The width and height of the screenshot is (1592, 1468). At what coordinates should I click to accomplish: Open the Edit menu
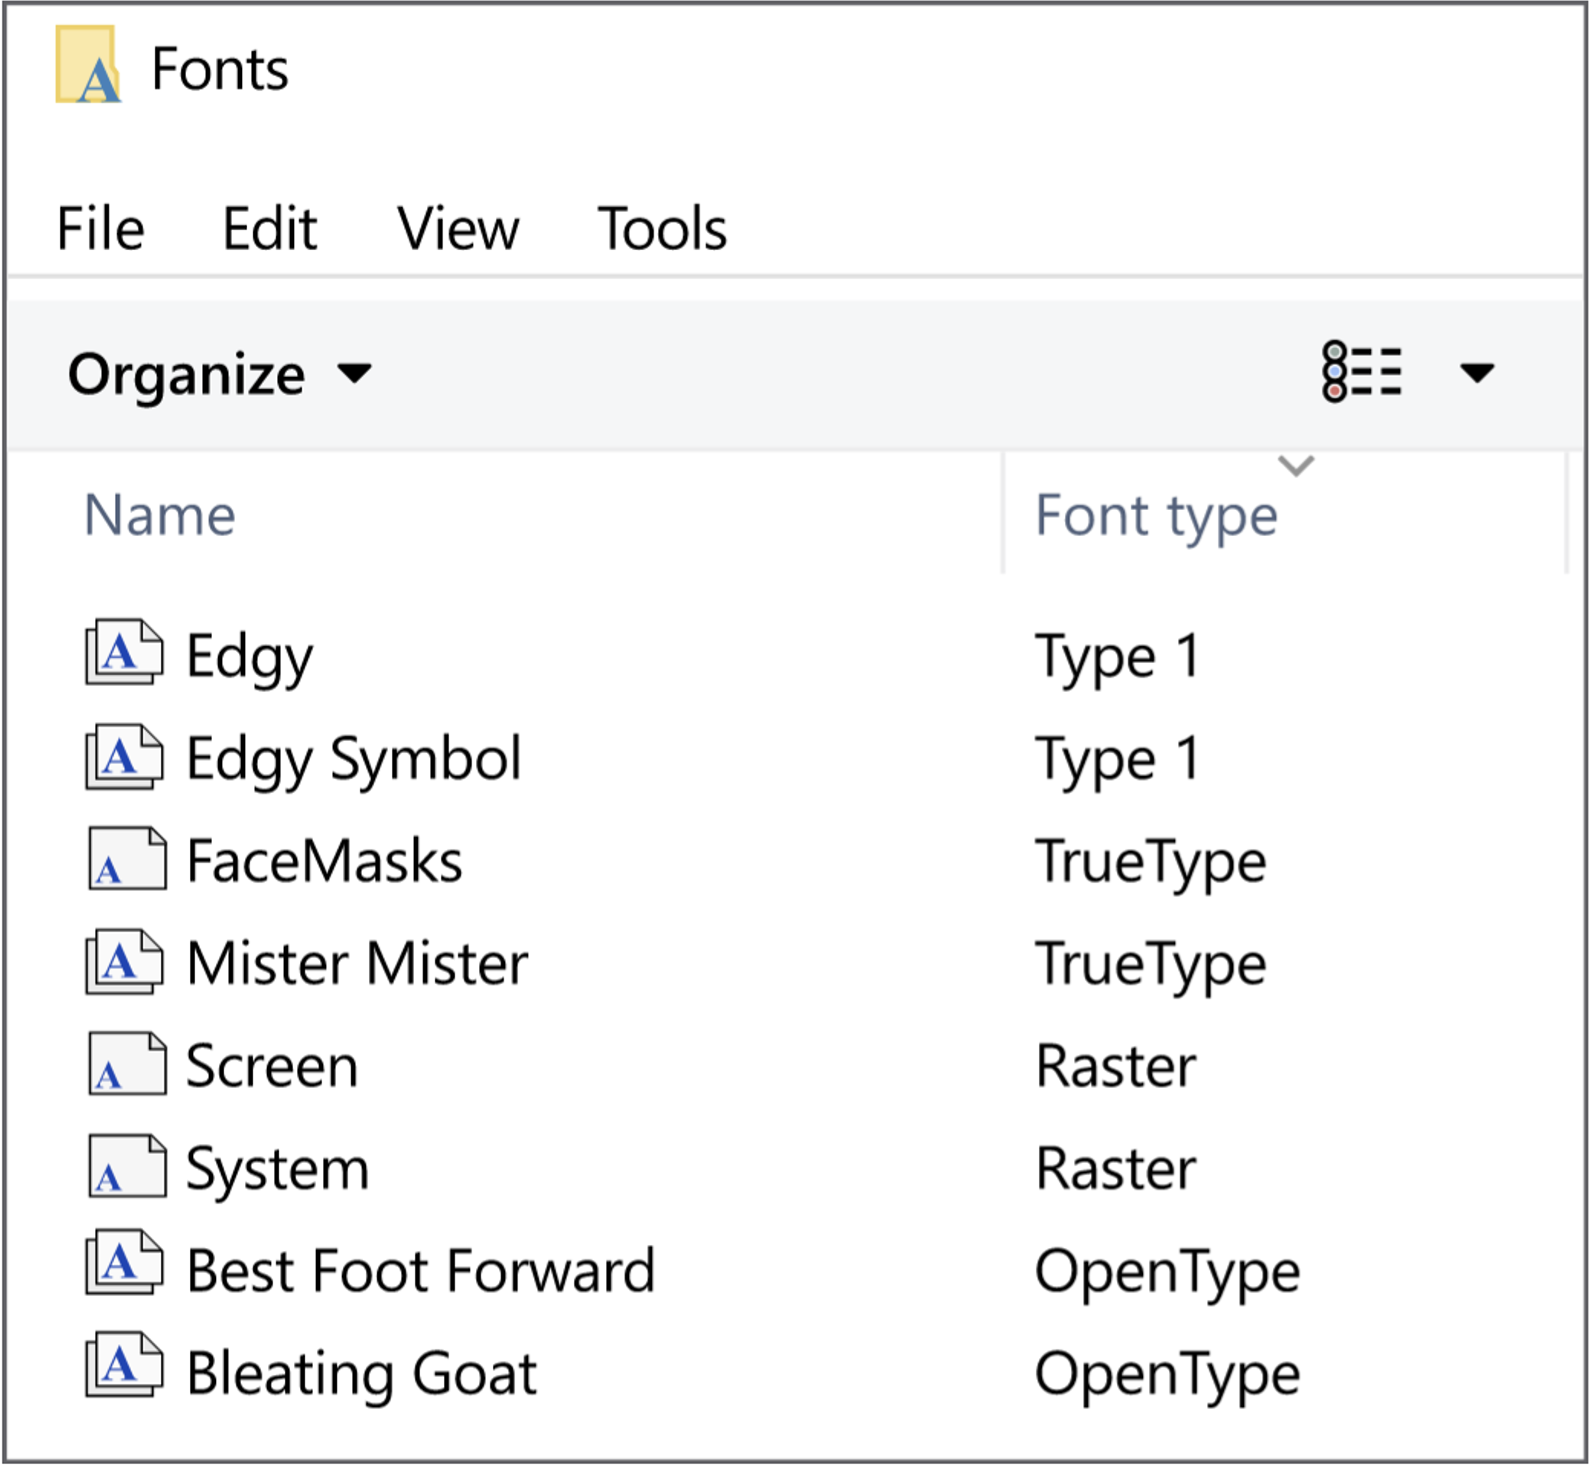269,229
